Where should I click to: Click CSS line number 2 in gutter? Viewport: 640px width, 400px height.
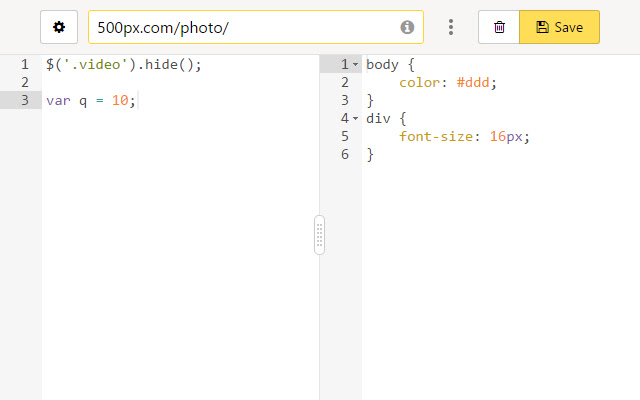coord(344,83)
